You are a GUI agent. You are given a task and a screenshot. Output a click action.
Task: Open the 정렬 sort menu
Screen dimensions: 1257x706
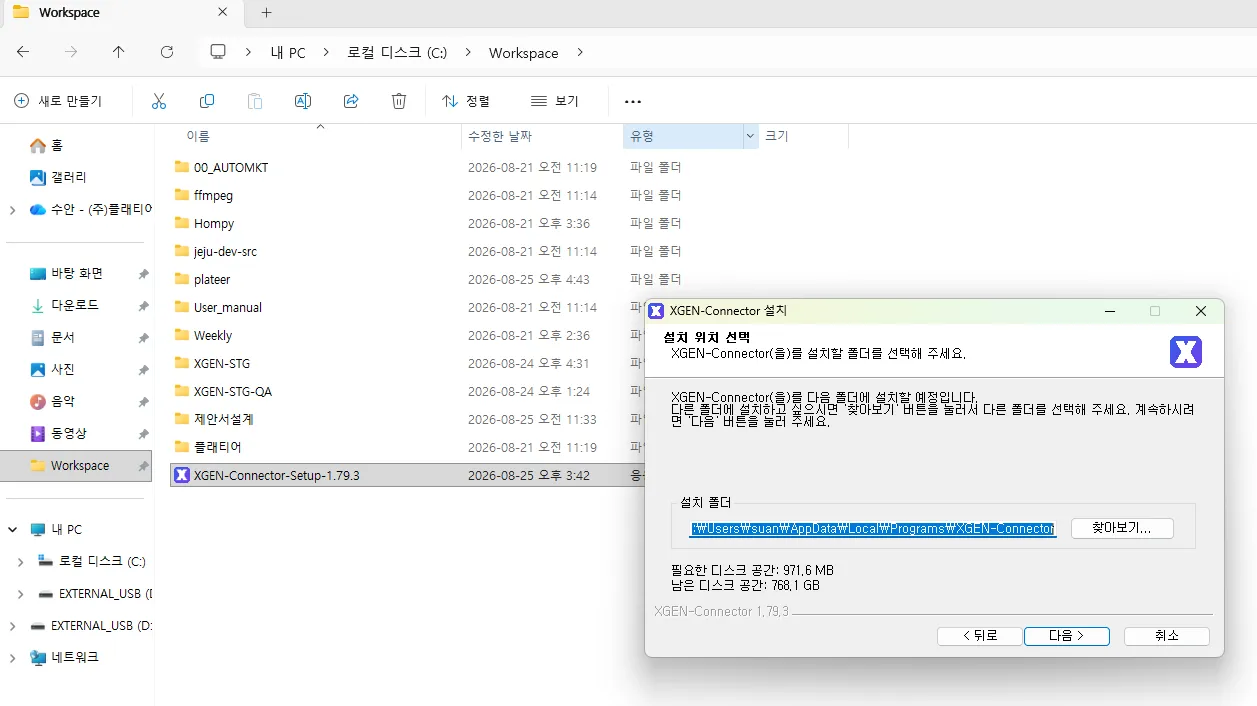pos(466,101)
